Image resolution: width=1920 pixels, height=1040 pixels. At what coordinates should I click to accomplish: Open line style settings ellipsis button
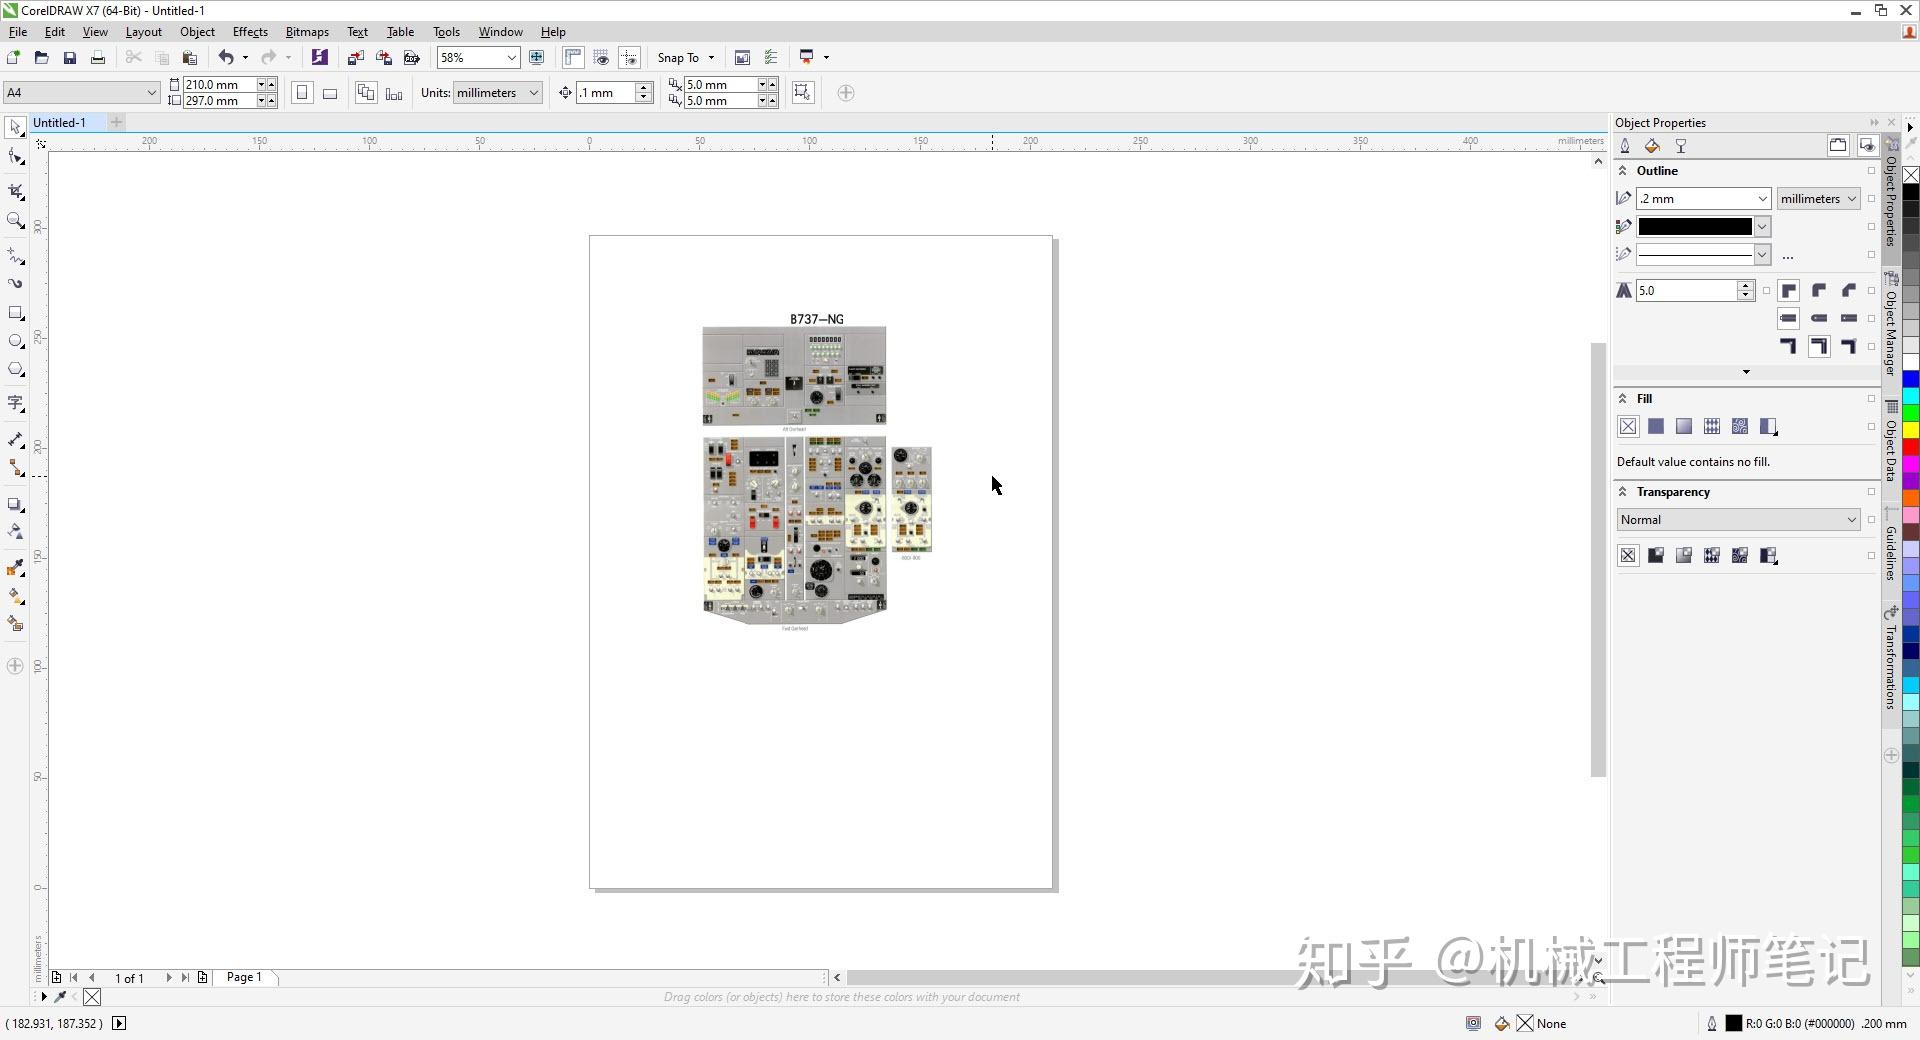coord(1788,256)
